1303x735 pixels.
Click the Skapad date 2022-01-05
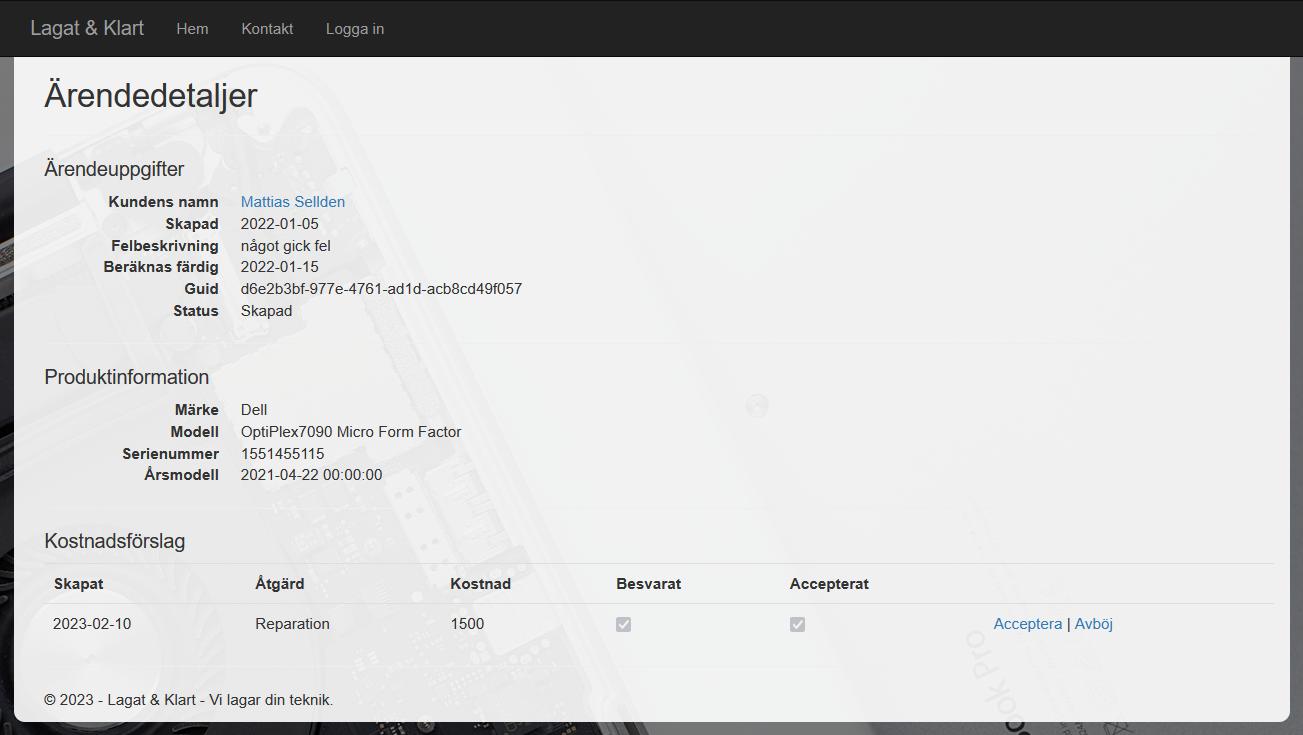(280, 224)
